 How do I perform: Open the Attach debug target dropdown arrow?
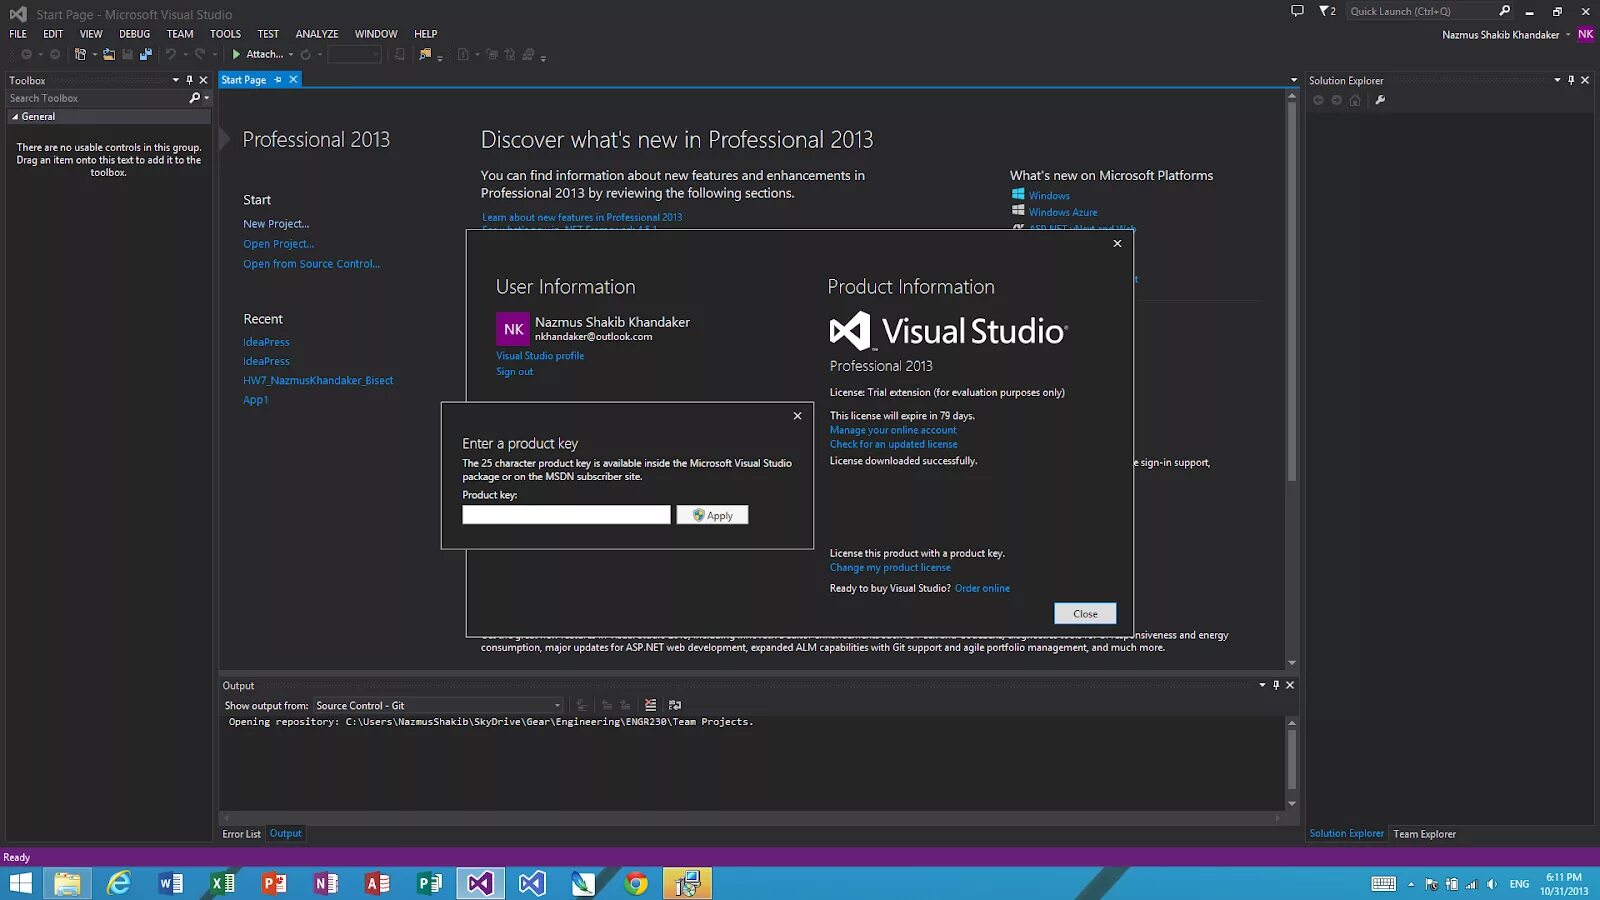pos(291,54)
